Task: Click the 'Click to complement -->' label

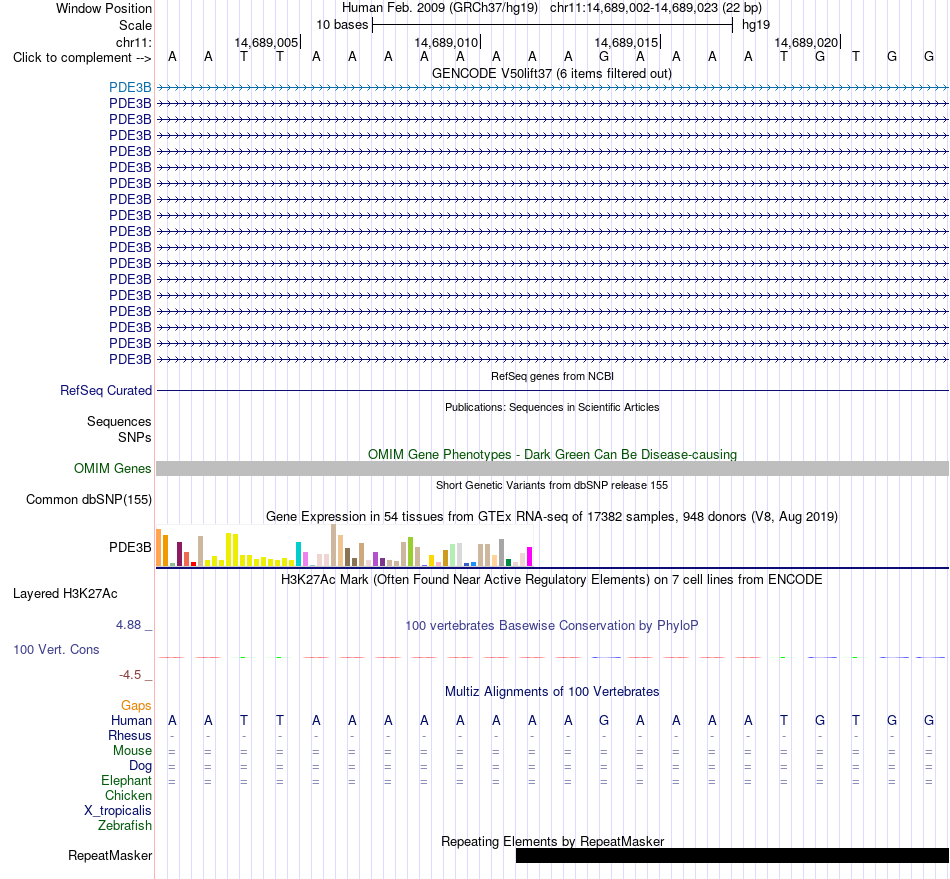Action: tap(82, 58)
